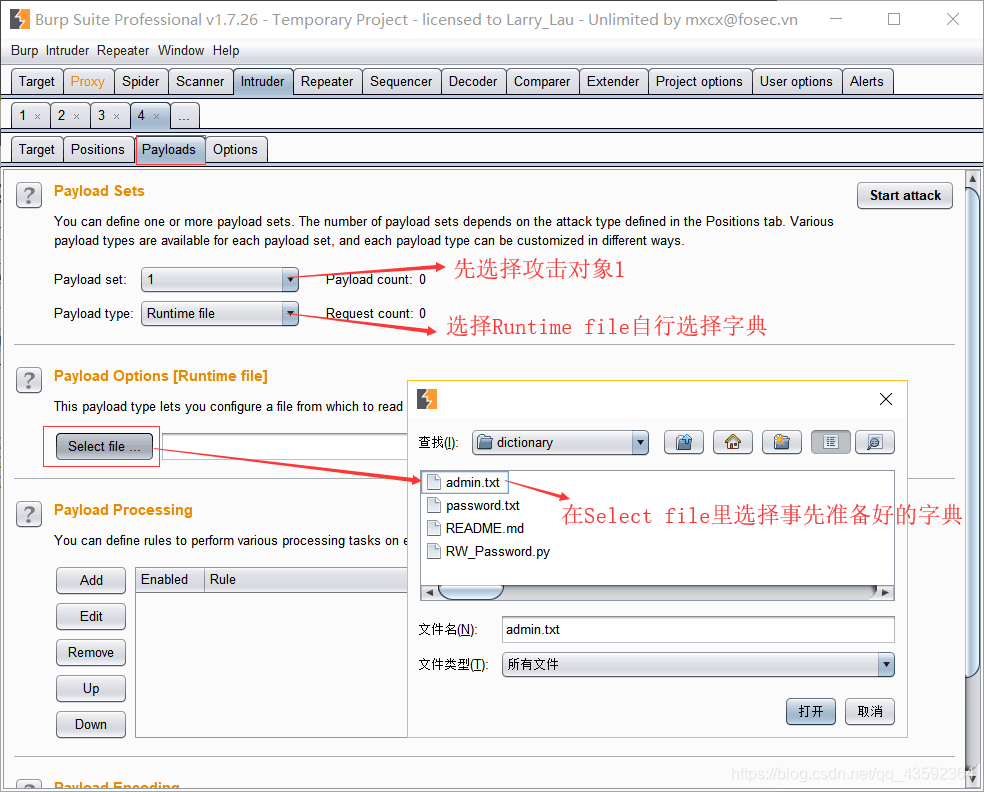Go to home folder in file dialog
The height and width of the screenshot is (792, 984).
pos(732,442)
